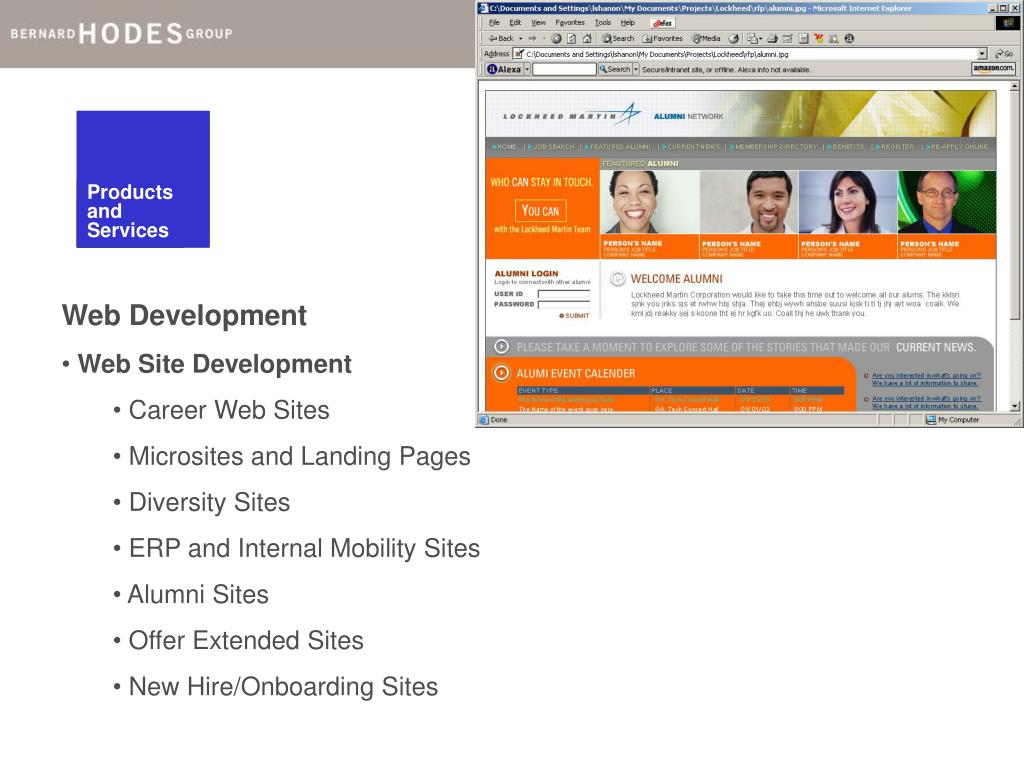Select the second featured alumni man photo
The width and height of the screenshot is (1024, 768).
[x=748, y=202]
